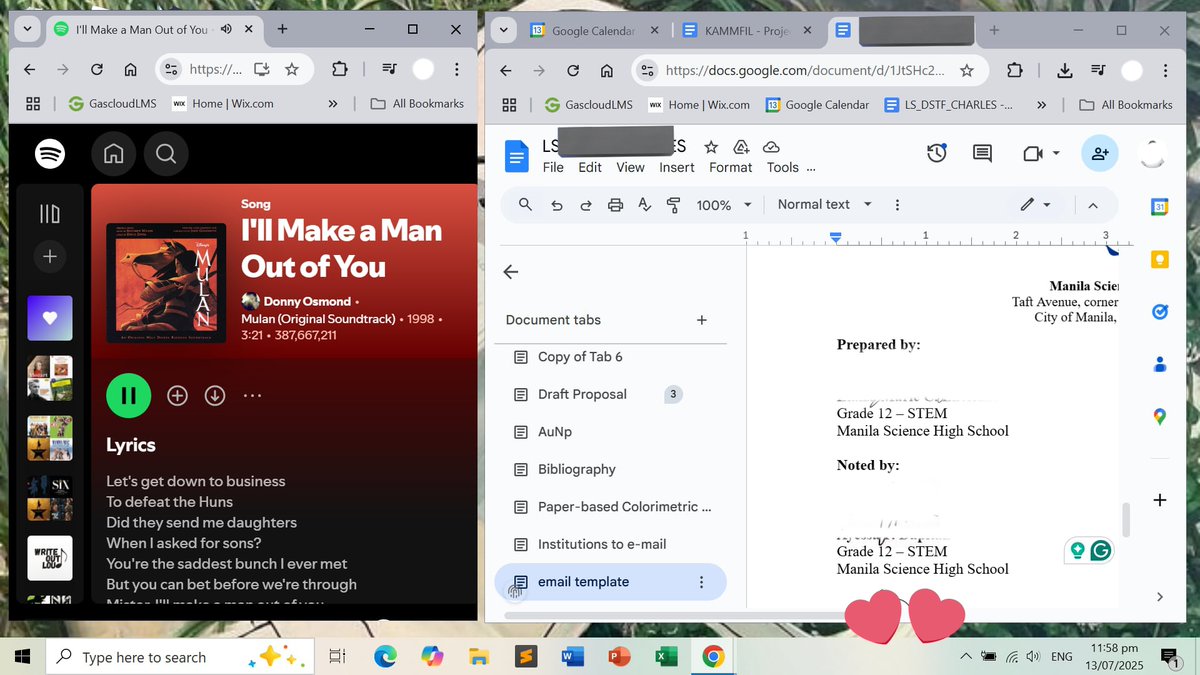Mute the Spotify tab audio icon
The image size is (1200, 675).
(226, 29)
